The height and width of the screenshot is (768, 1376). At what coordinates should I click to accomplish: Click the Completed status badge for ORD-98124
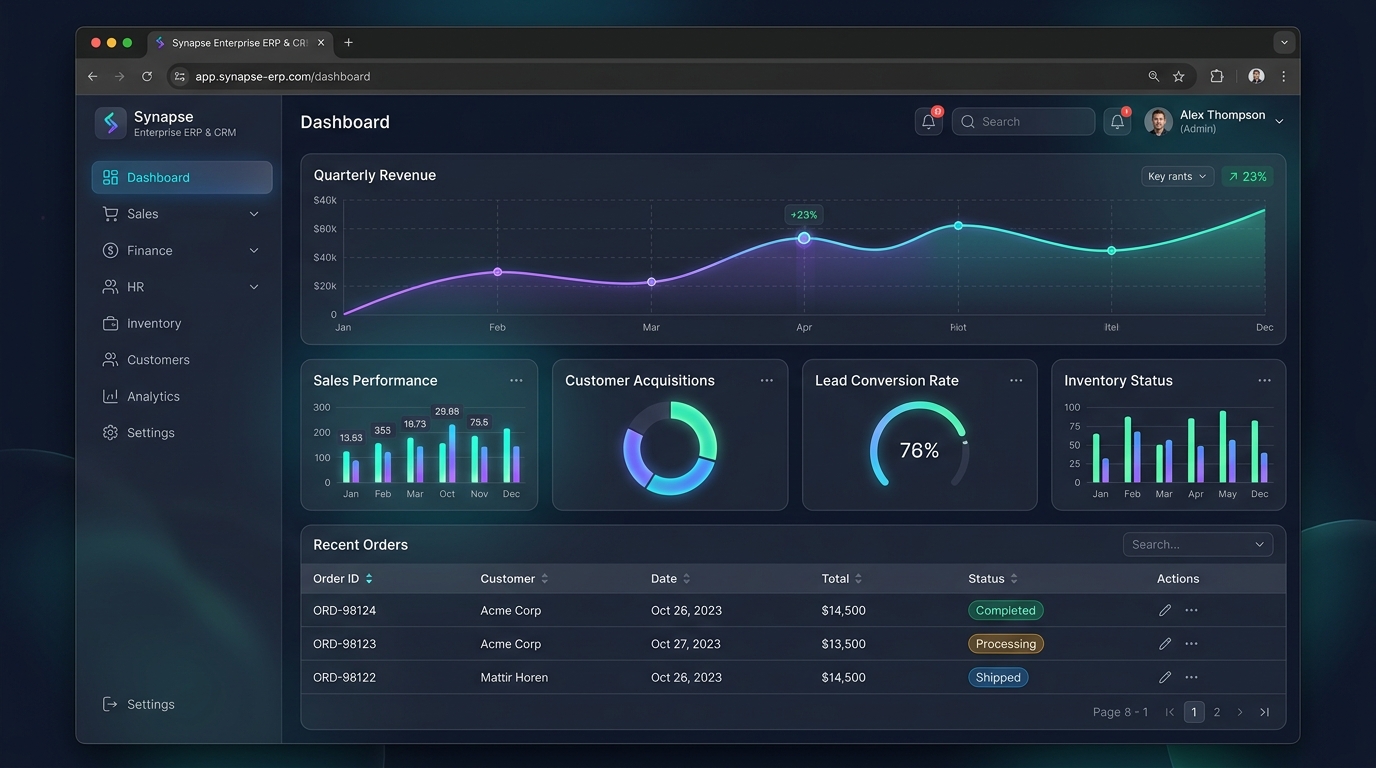1006,610
